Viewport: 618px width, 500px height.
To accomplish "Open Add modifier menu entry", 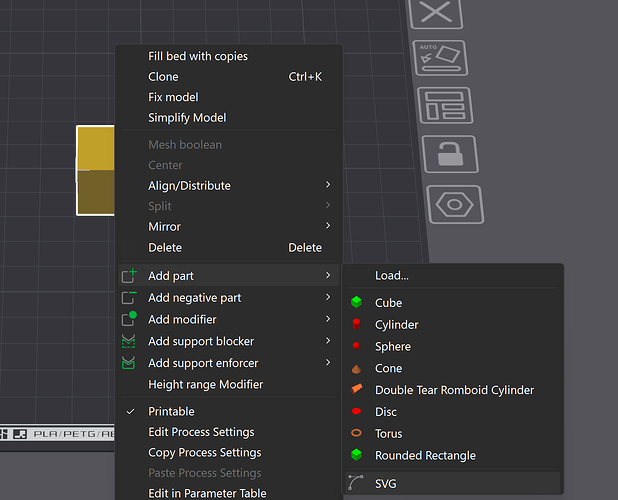I will point(182,319).
